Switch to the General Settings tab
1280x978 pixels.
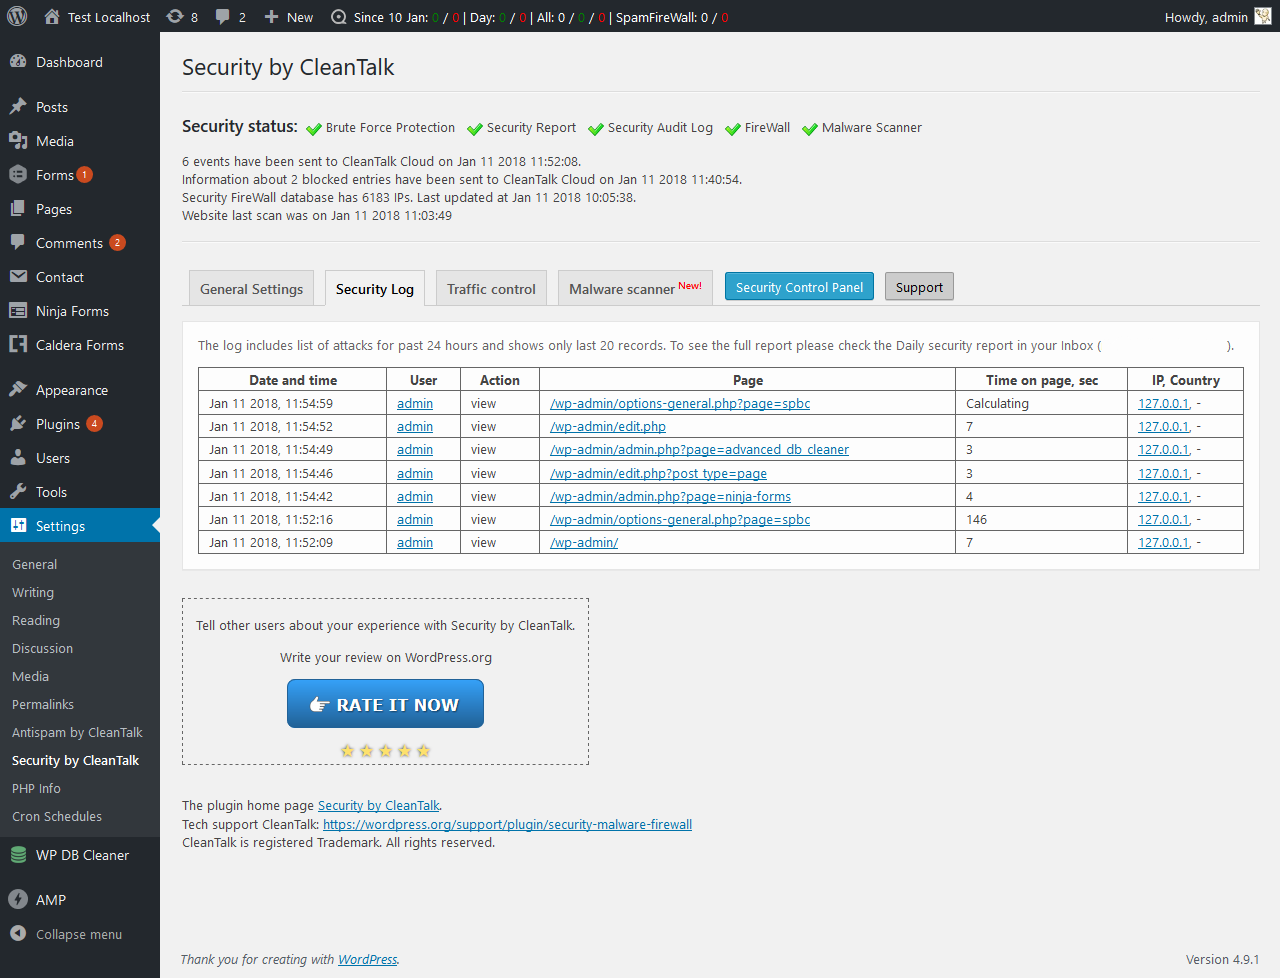[251, 289]
